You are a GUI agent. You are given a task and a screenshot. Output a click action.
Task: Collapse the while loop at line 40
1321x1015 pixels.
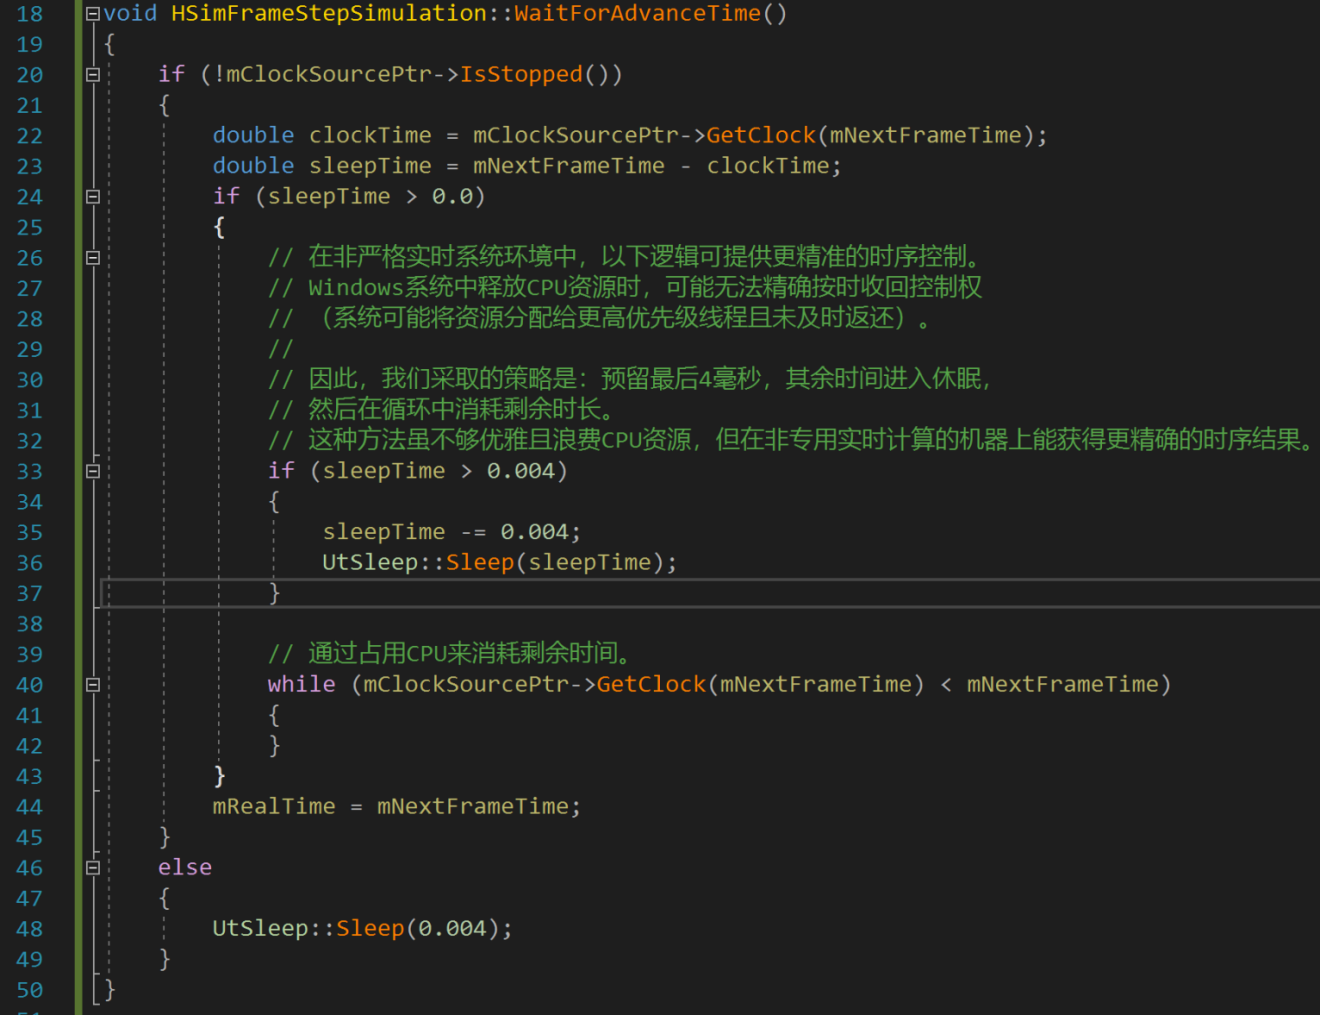93,685
